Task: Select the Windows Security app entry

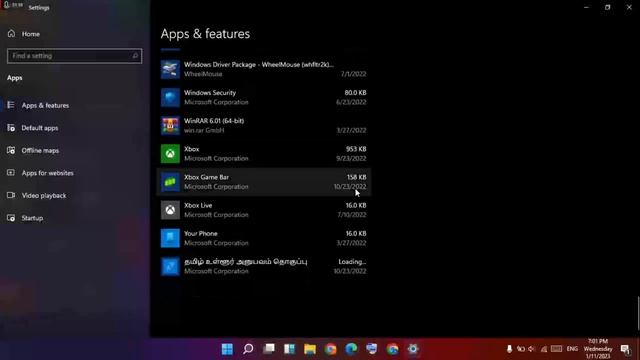Action: (264, 98)
